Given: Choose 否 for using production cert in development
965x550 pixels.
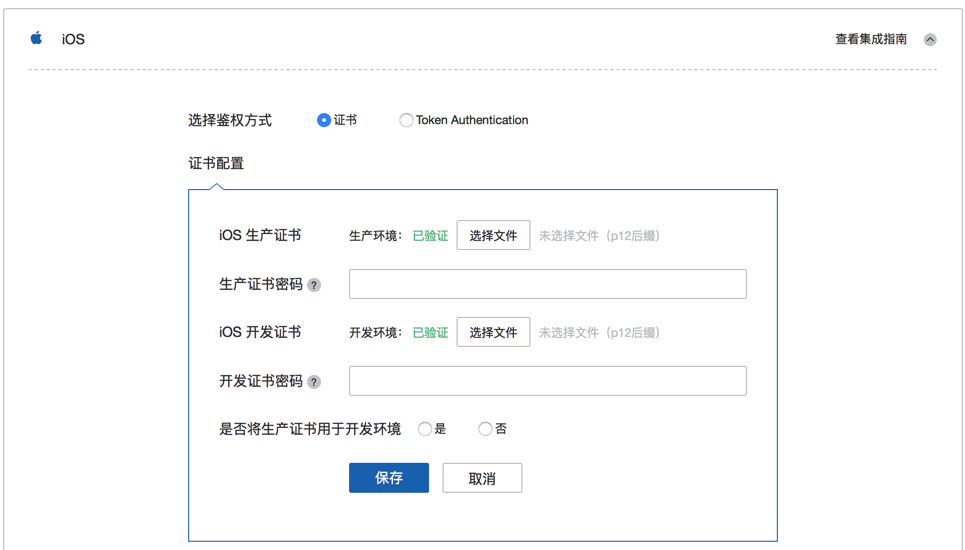Looking at the screenshot, I should (485, 429).
